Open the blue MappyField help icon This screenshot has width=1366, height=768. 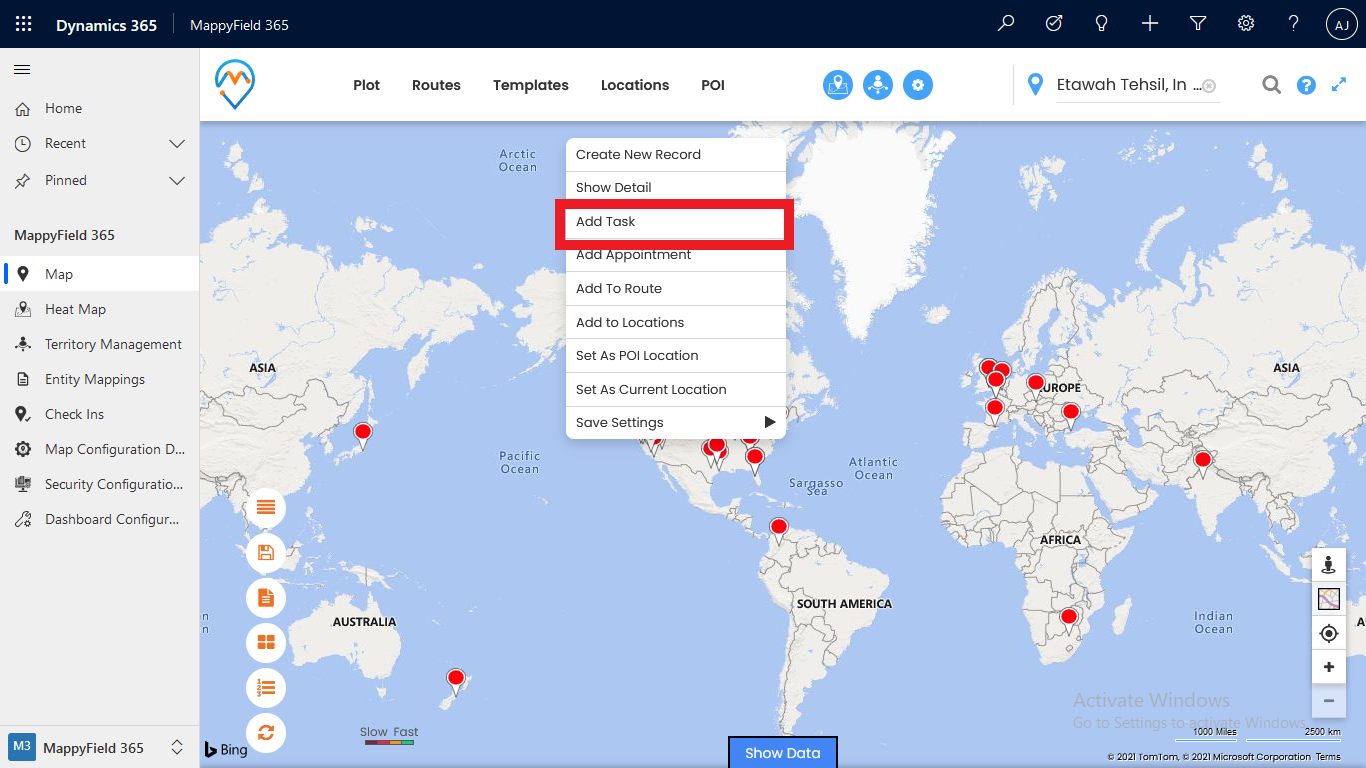tap(1306, 85)
